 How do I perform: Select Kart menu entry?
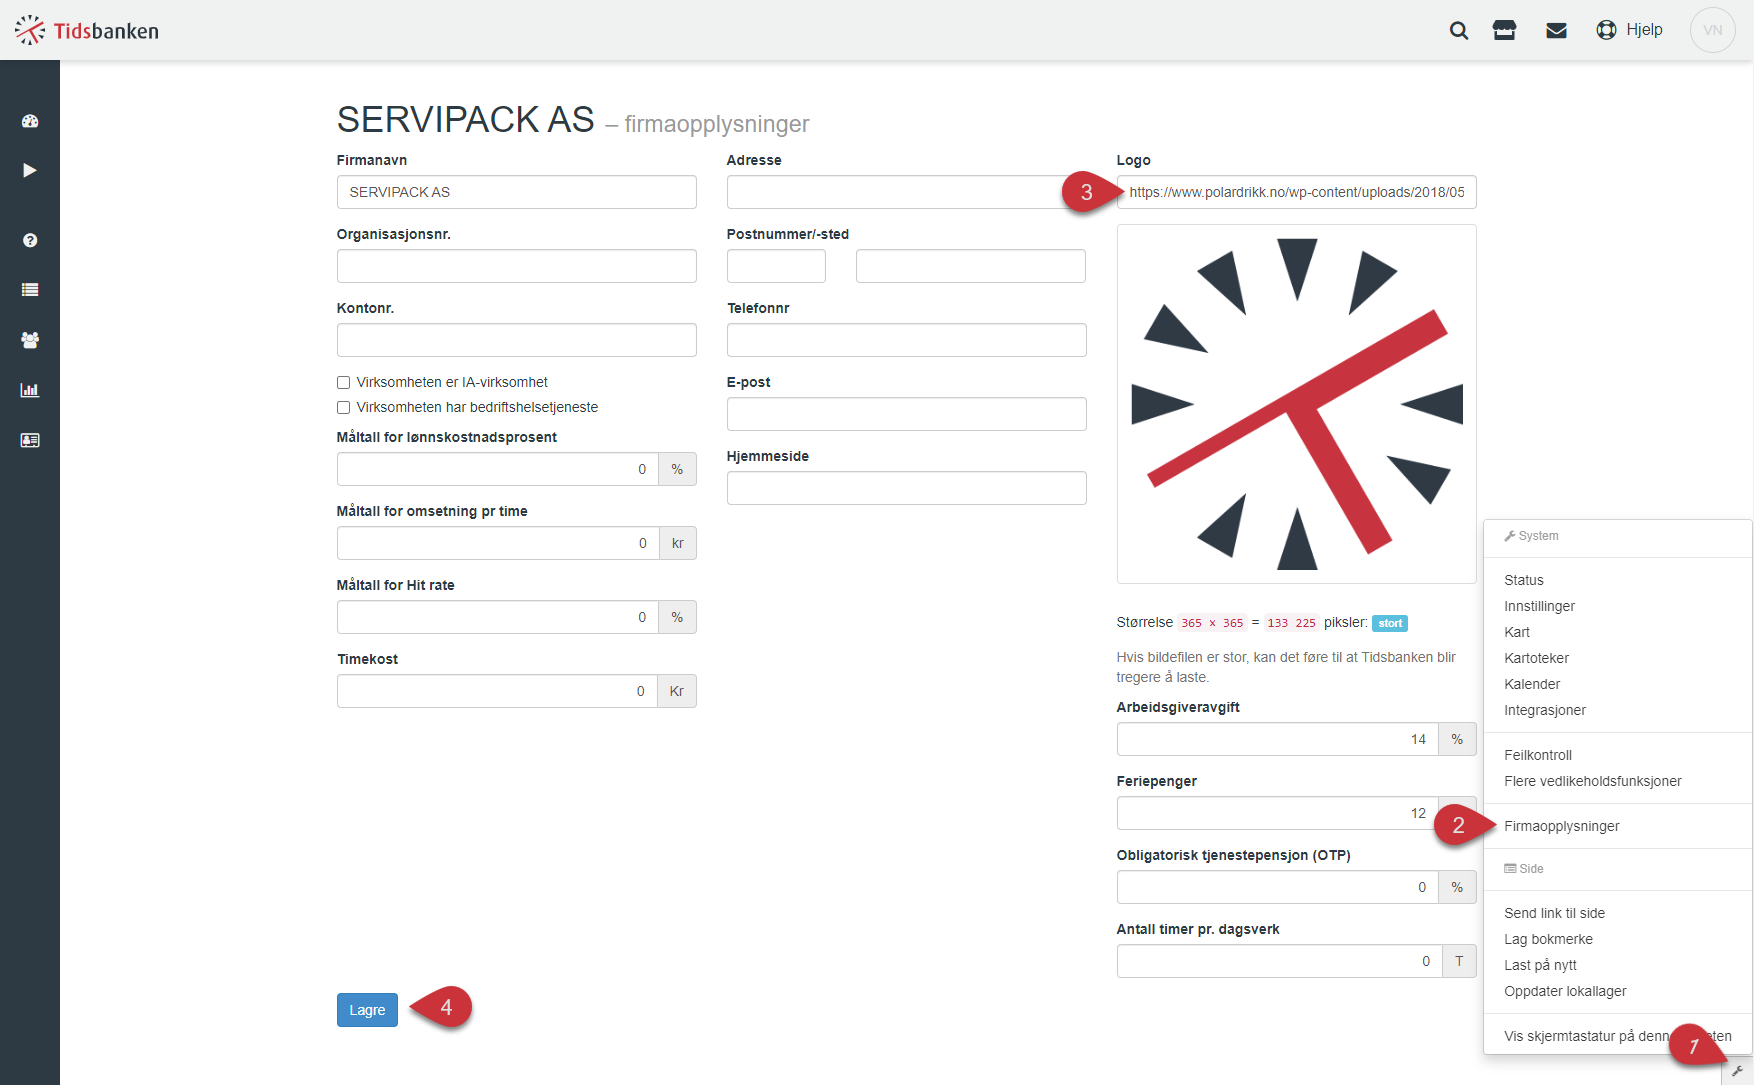(x=1517, y=632)
